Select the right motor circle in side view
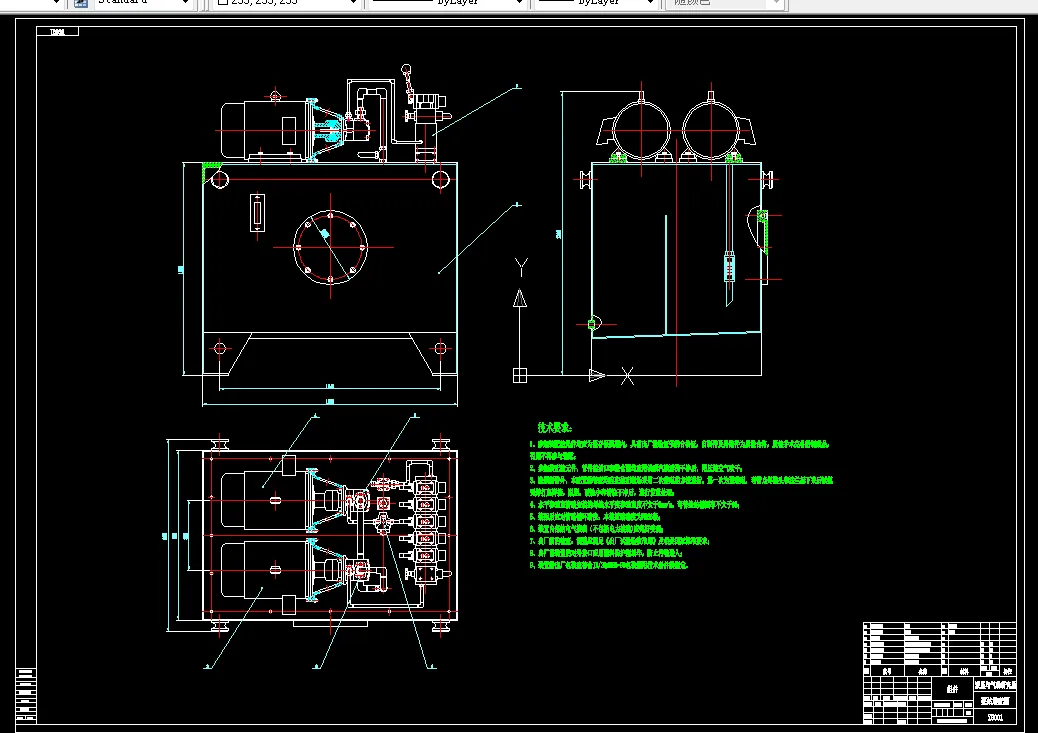 coord(711,130)
